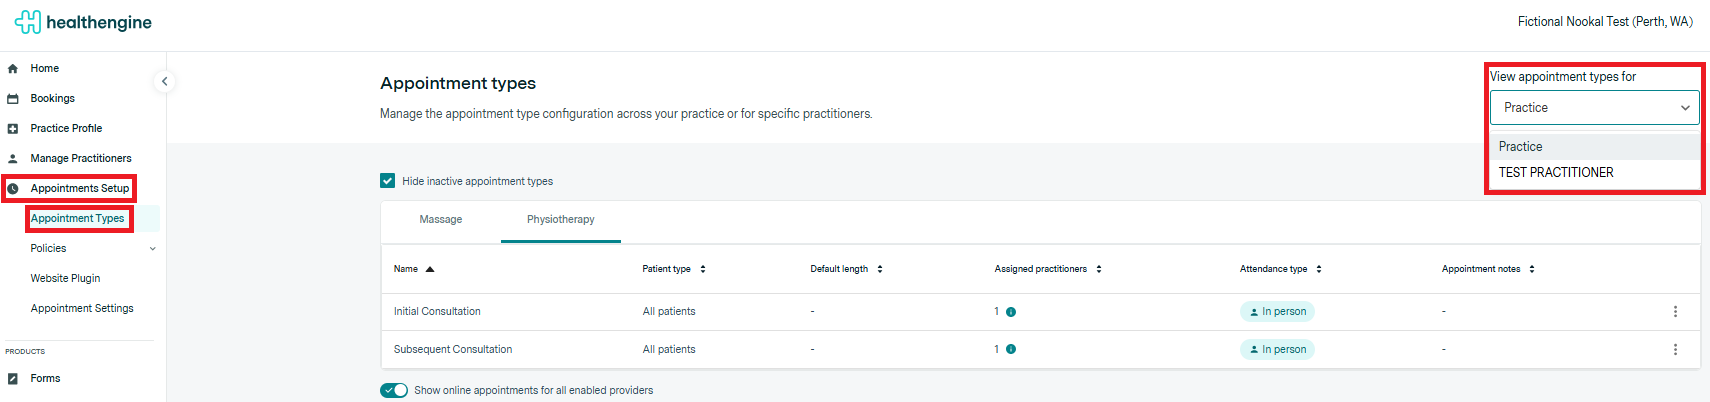Viewport: 1710px width, 402px height.
Task: Click the healthengine logo
Action: click(x=84, y=22)
